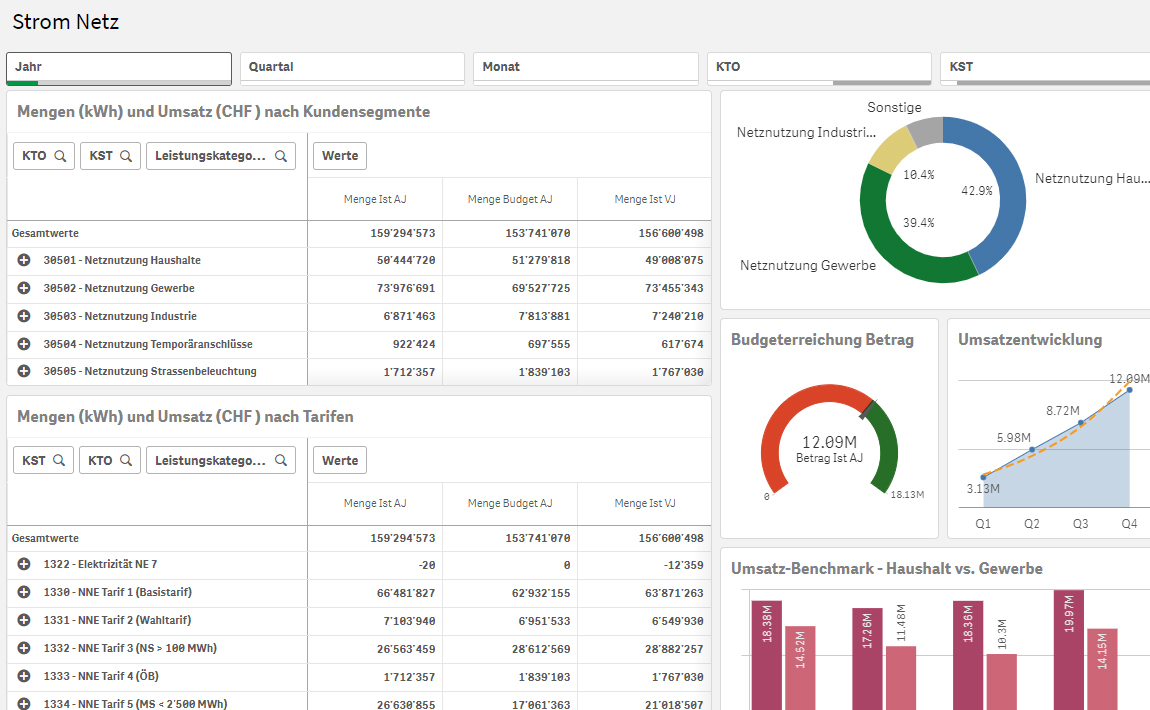The height and width of the screenshot is (710, 1150).
Task: Click Werte button in Tarifen table
Action: [340, 460]
